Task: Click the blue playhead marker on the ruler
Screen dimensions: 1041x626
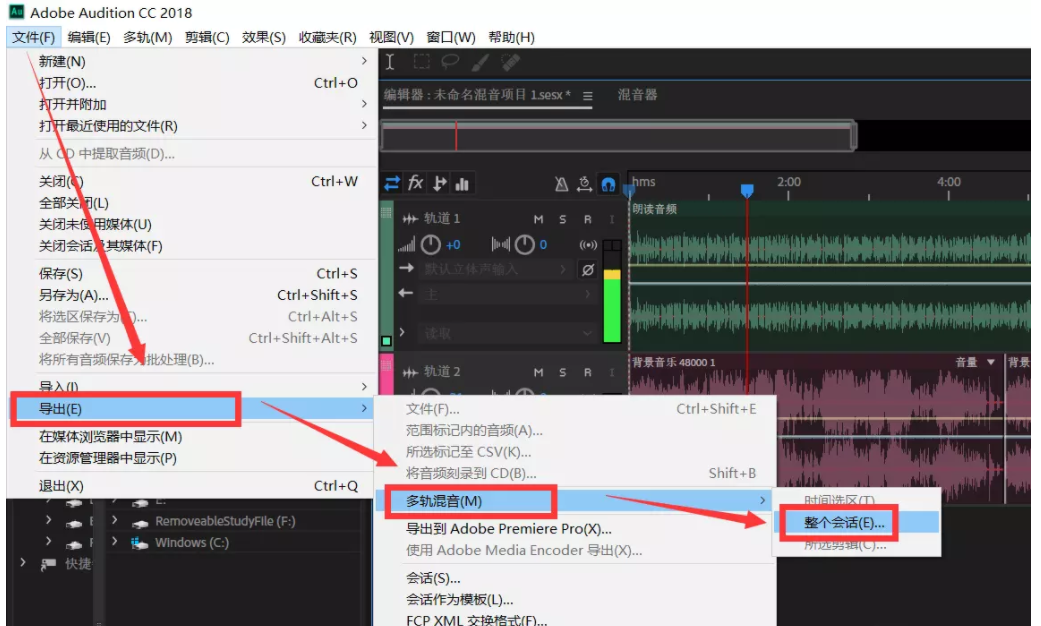Action: click(747, 191)
